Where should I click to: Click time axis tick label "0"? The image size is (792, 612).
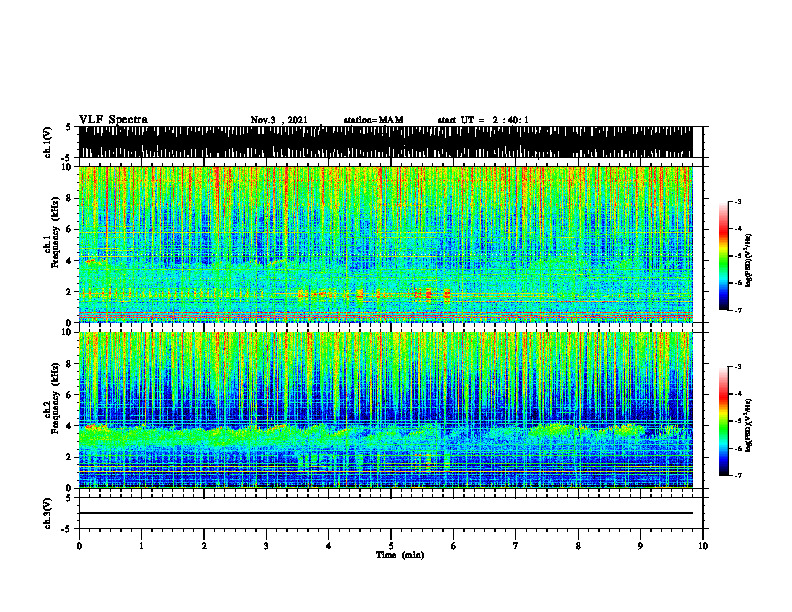tap(79, 546)
